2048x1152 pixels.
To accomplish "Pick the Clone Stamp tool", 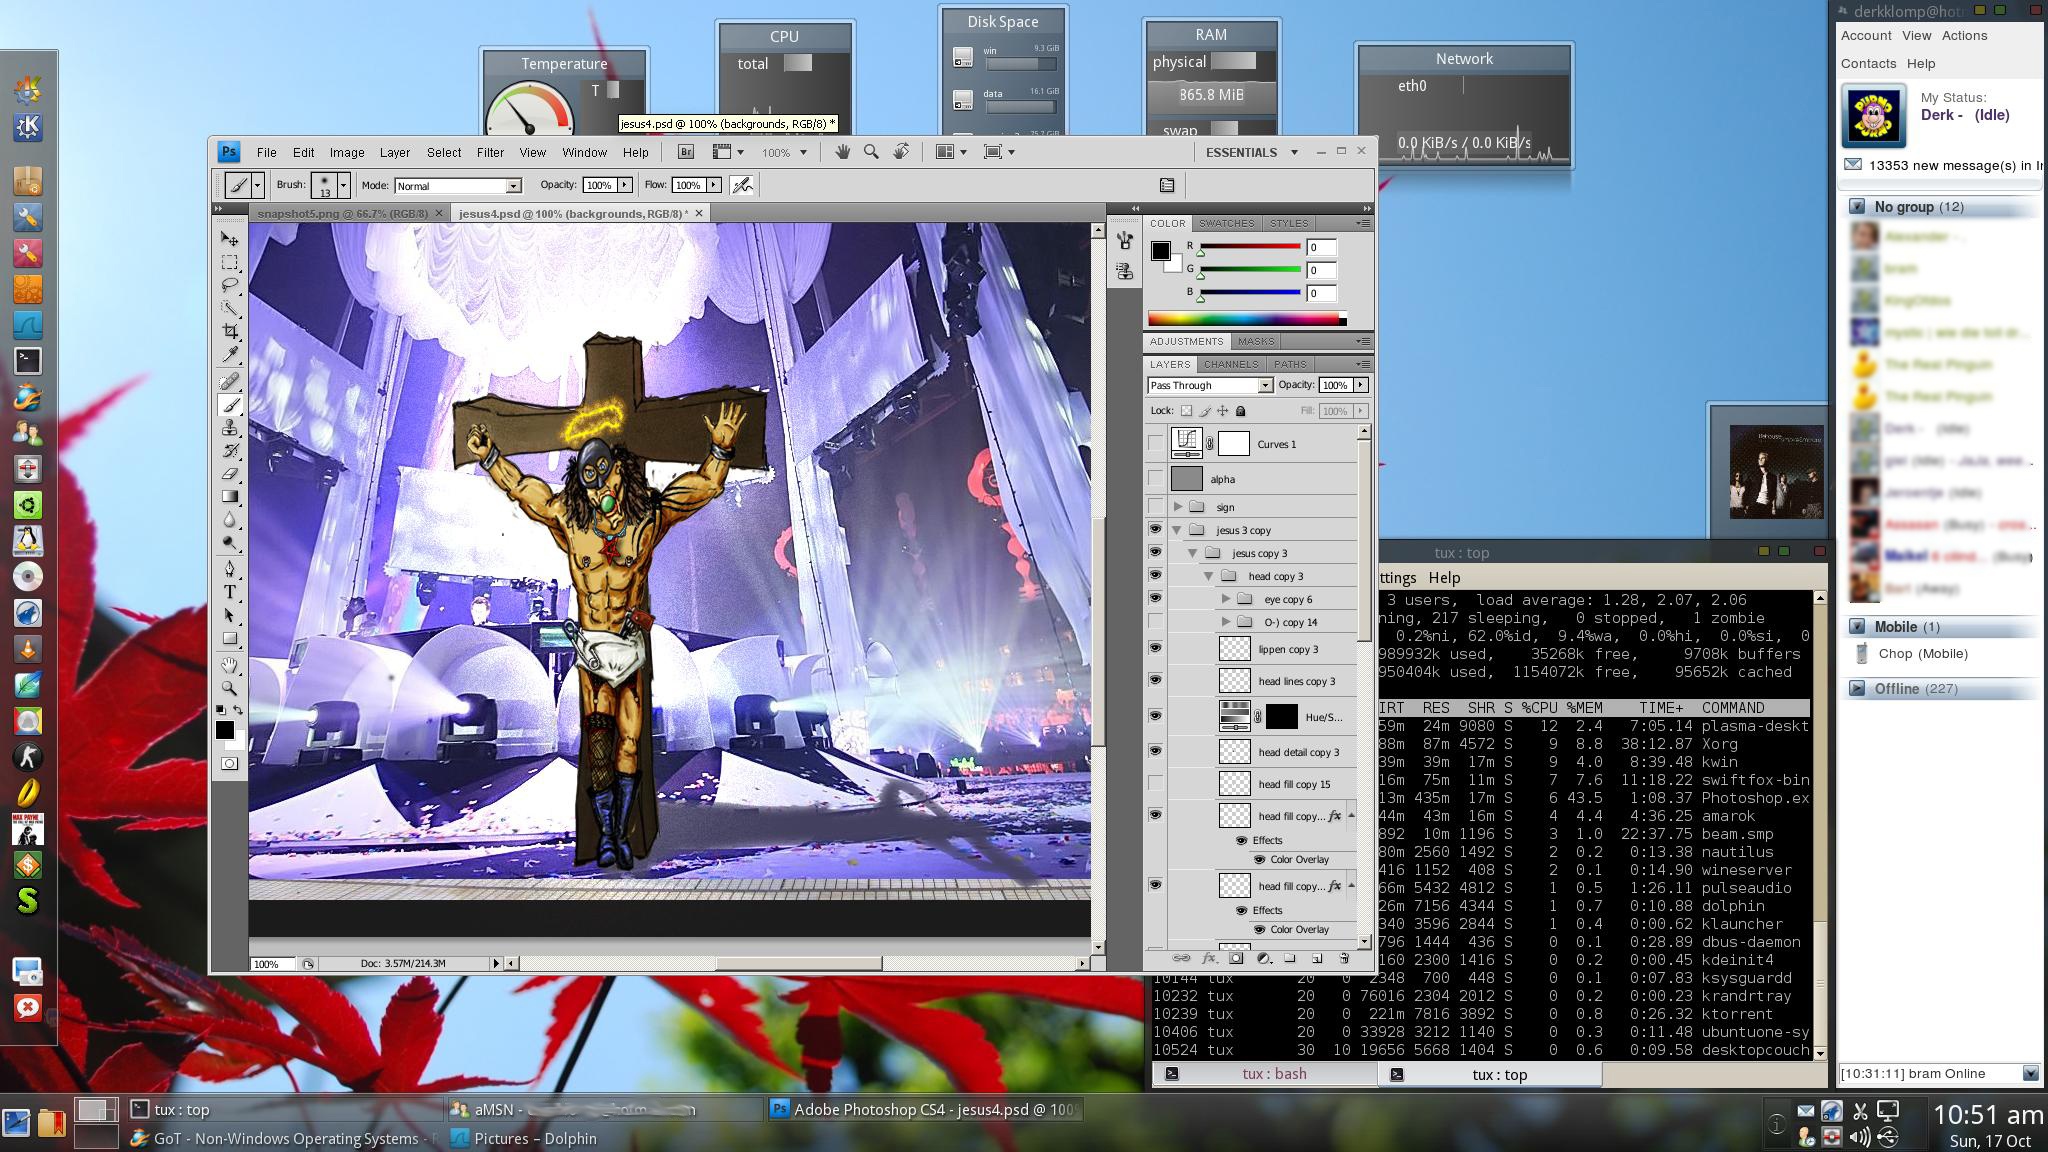I will (230, 428).
